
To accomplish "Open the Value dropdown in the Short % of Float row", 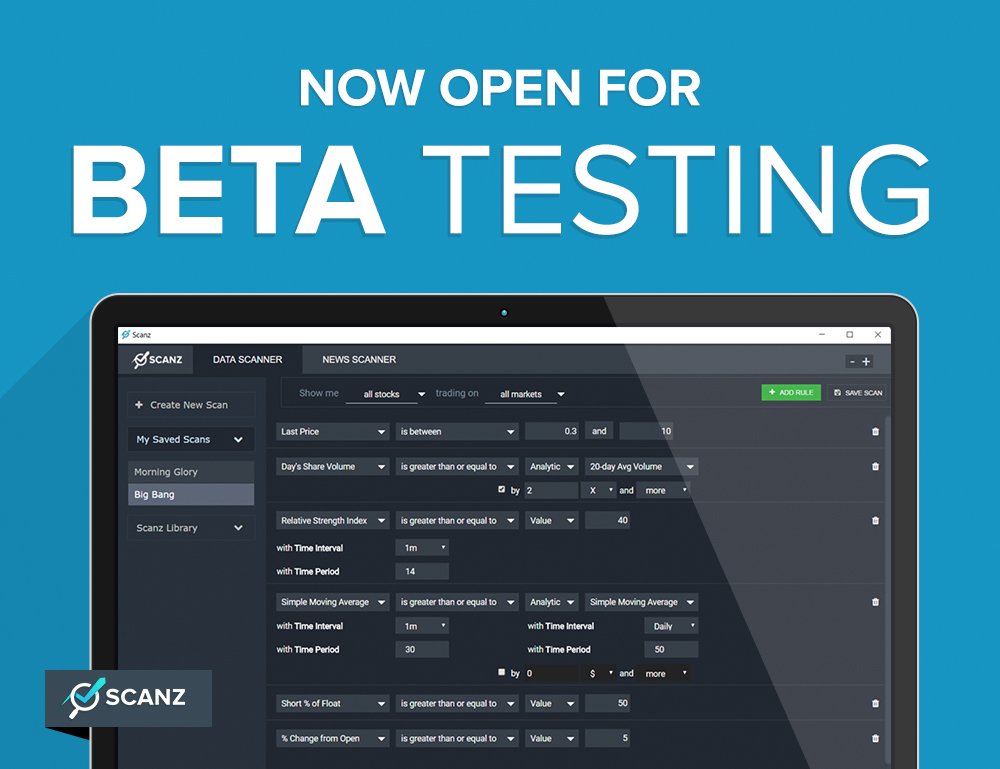I will pos(552,703).
